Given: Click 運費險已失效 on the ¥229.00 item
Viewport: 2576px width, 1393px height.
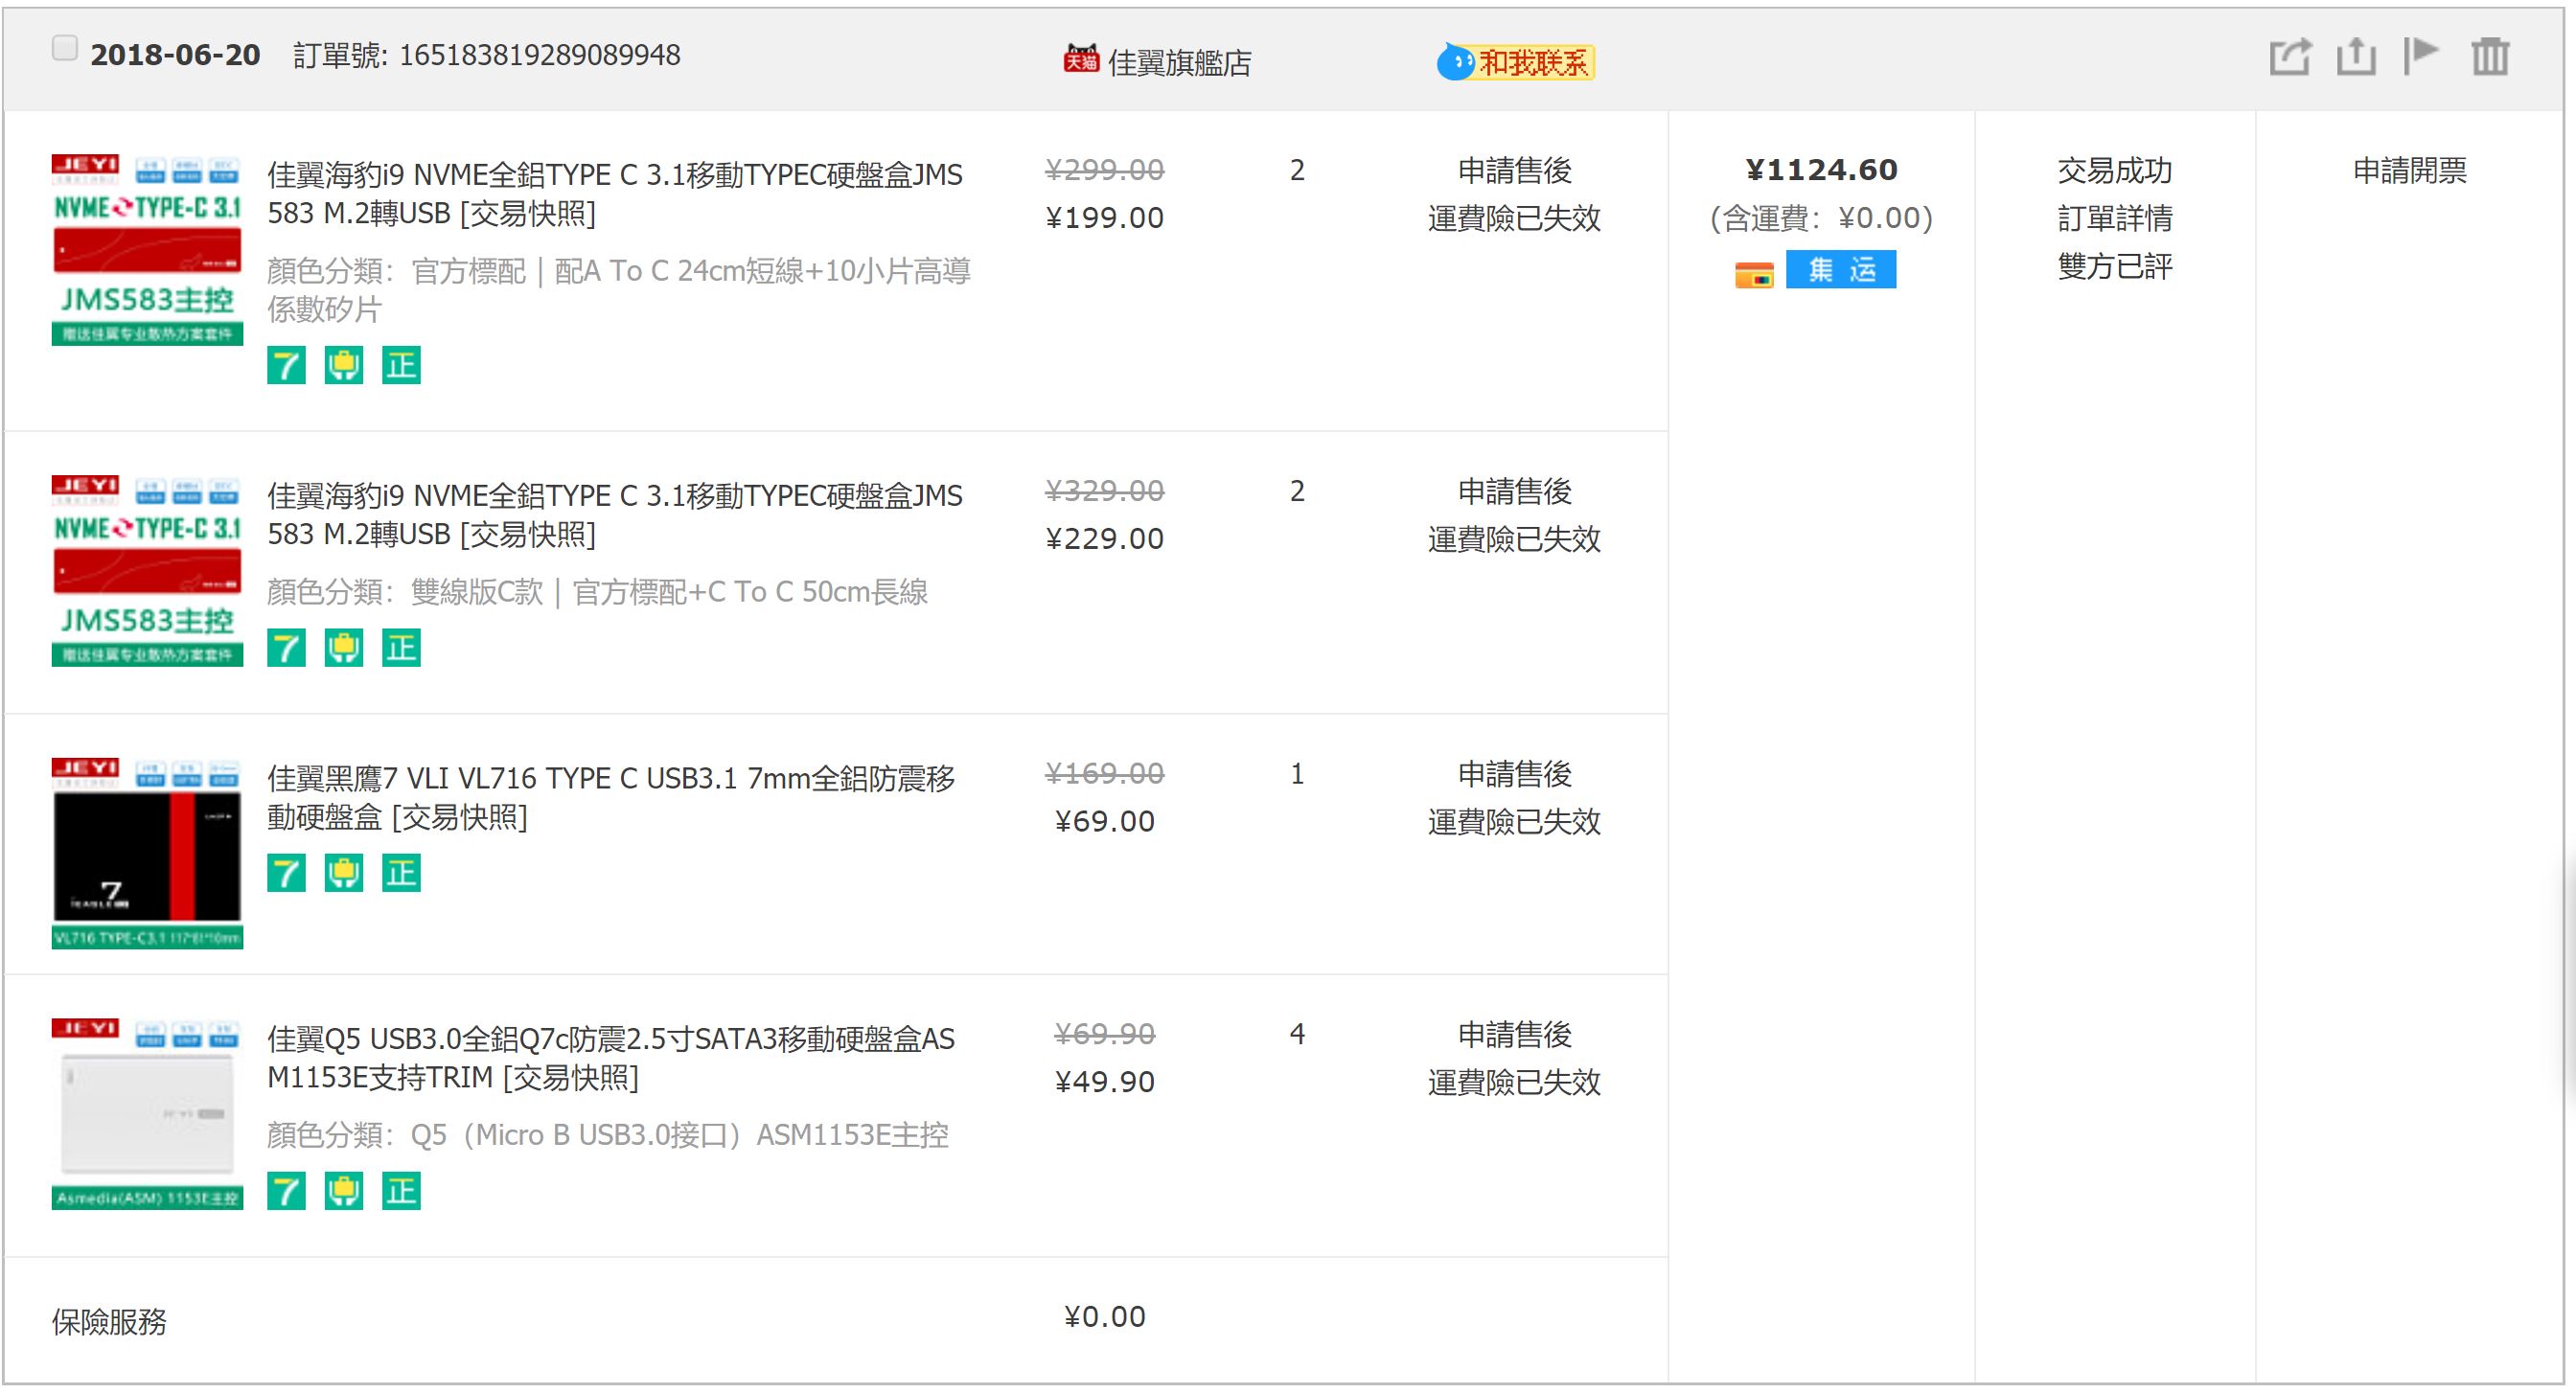Looking at the screenshot, I should click(1514, 540).
